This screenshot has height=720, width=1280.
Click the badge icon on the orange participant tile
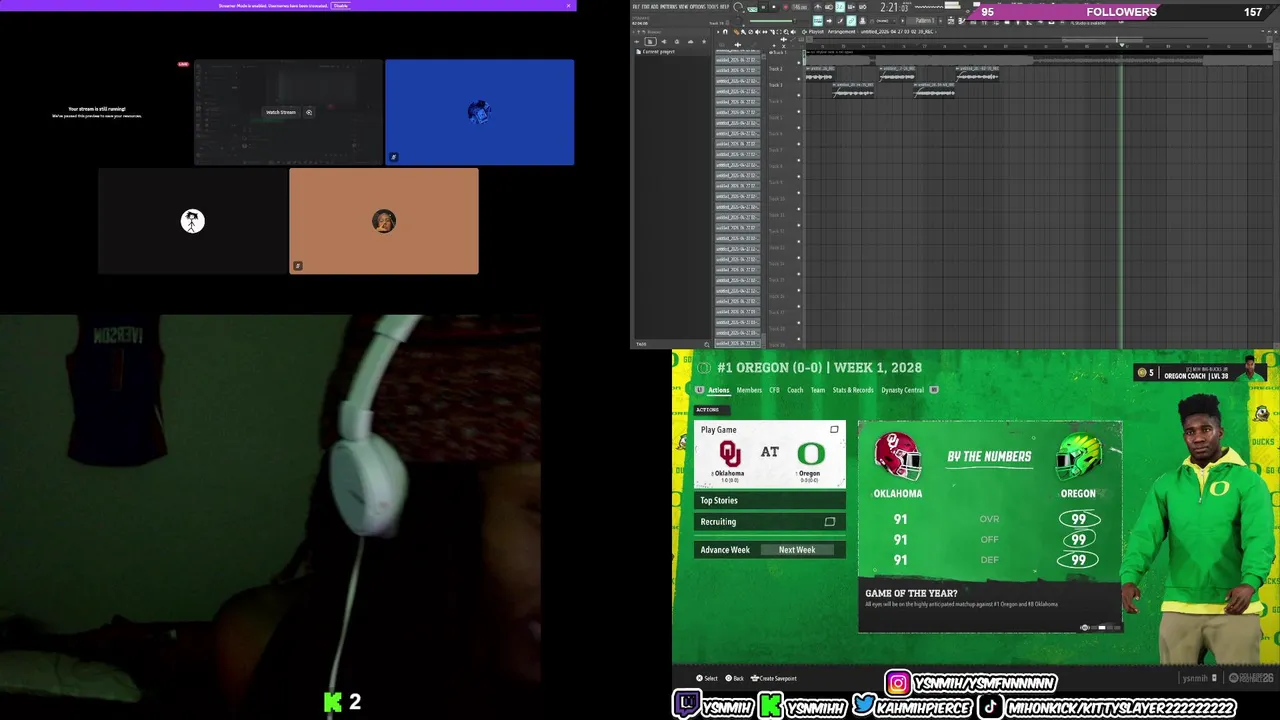coord(298,266)
